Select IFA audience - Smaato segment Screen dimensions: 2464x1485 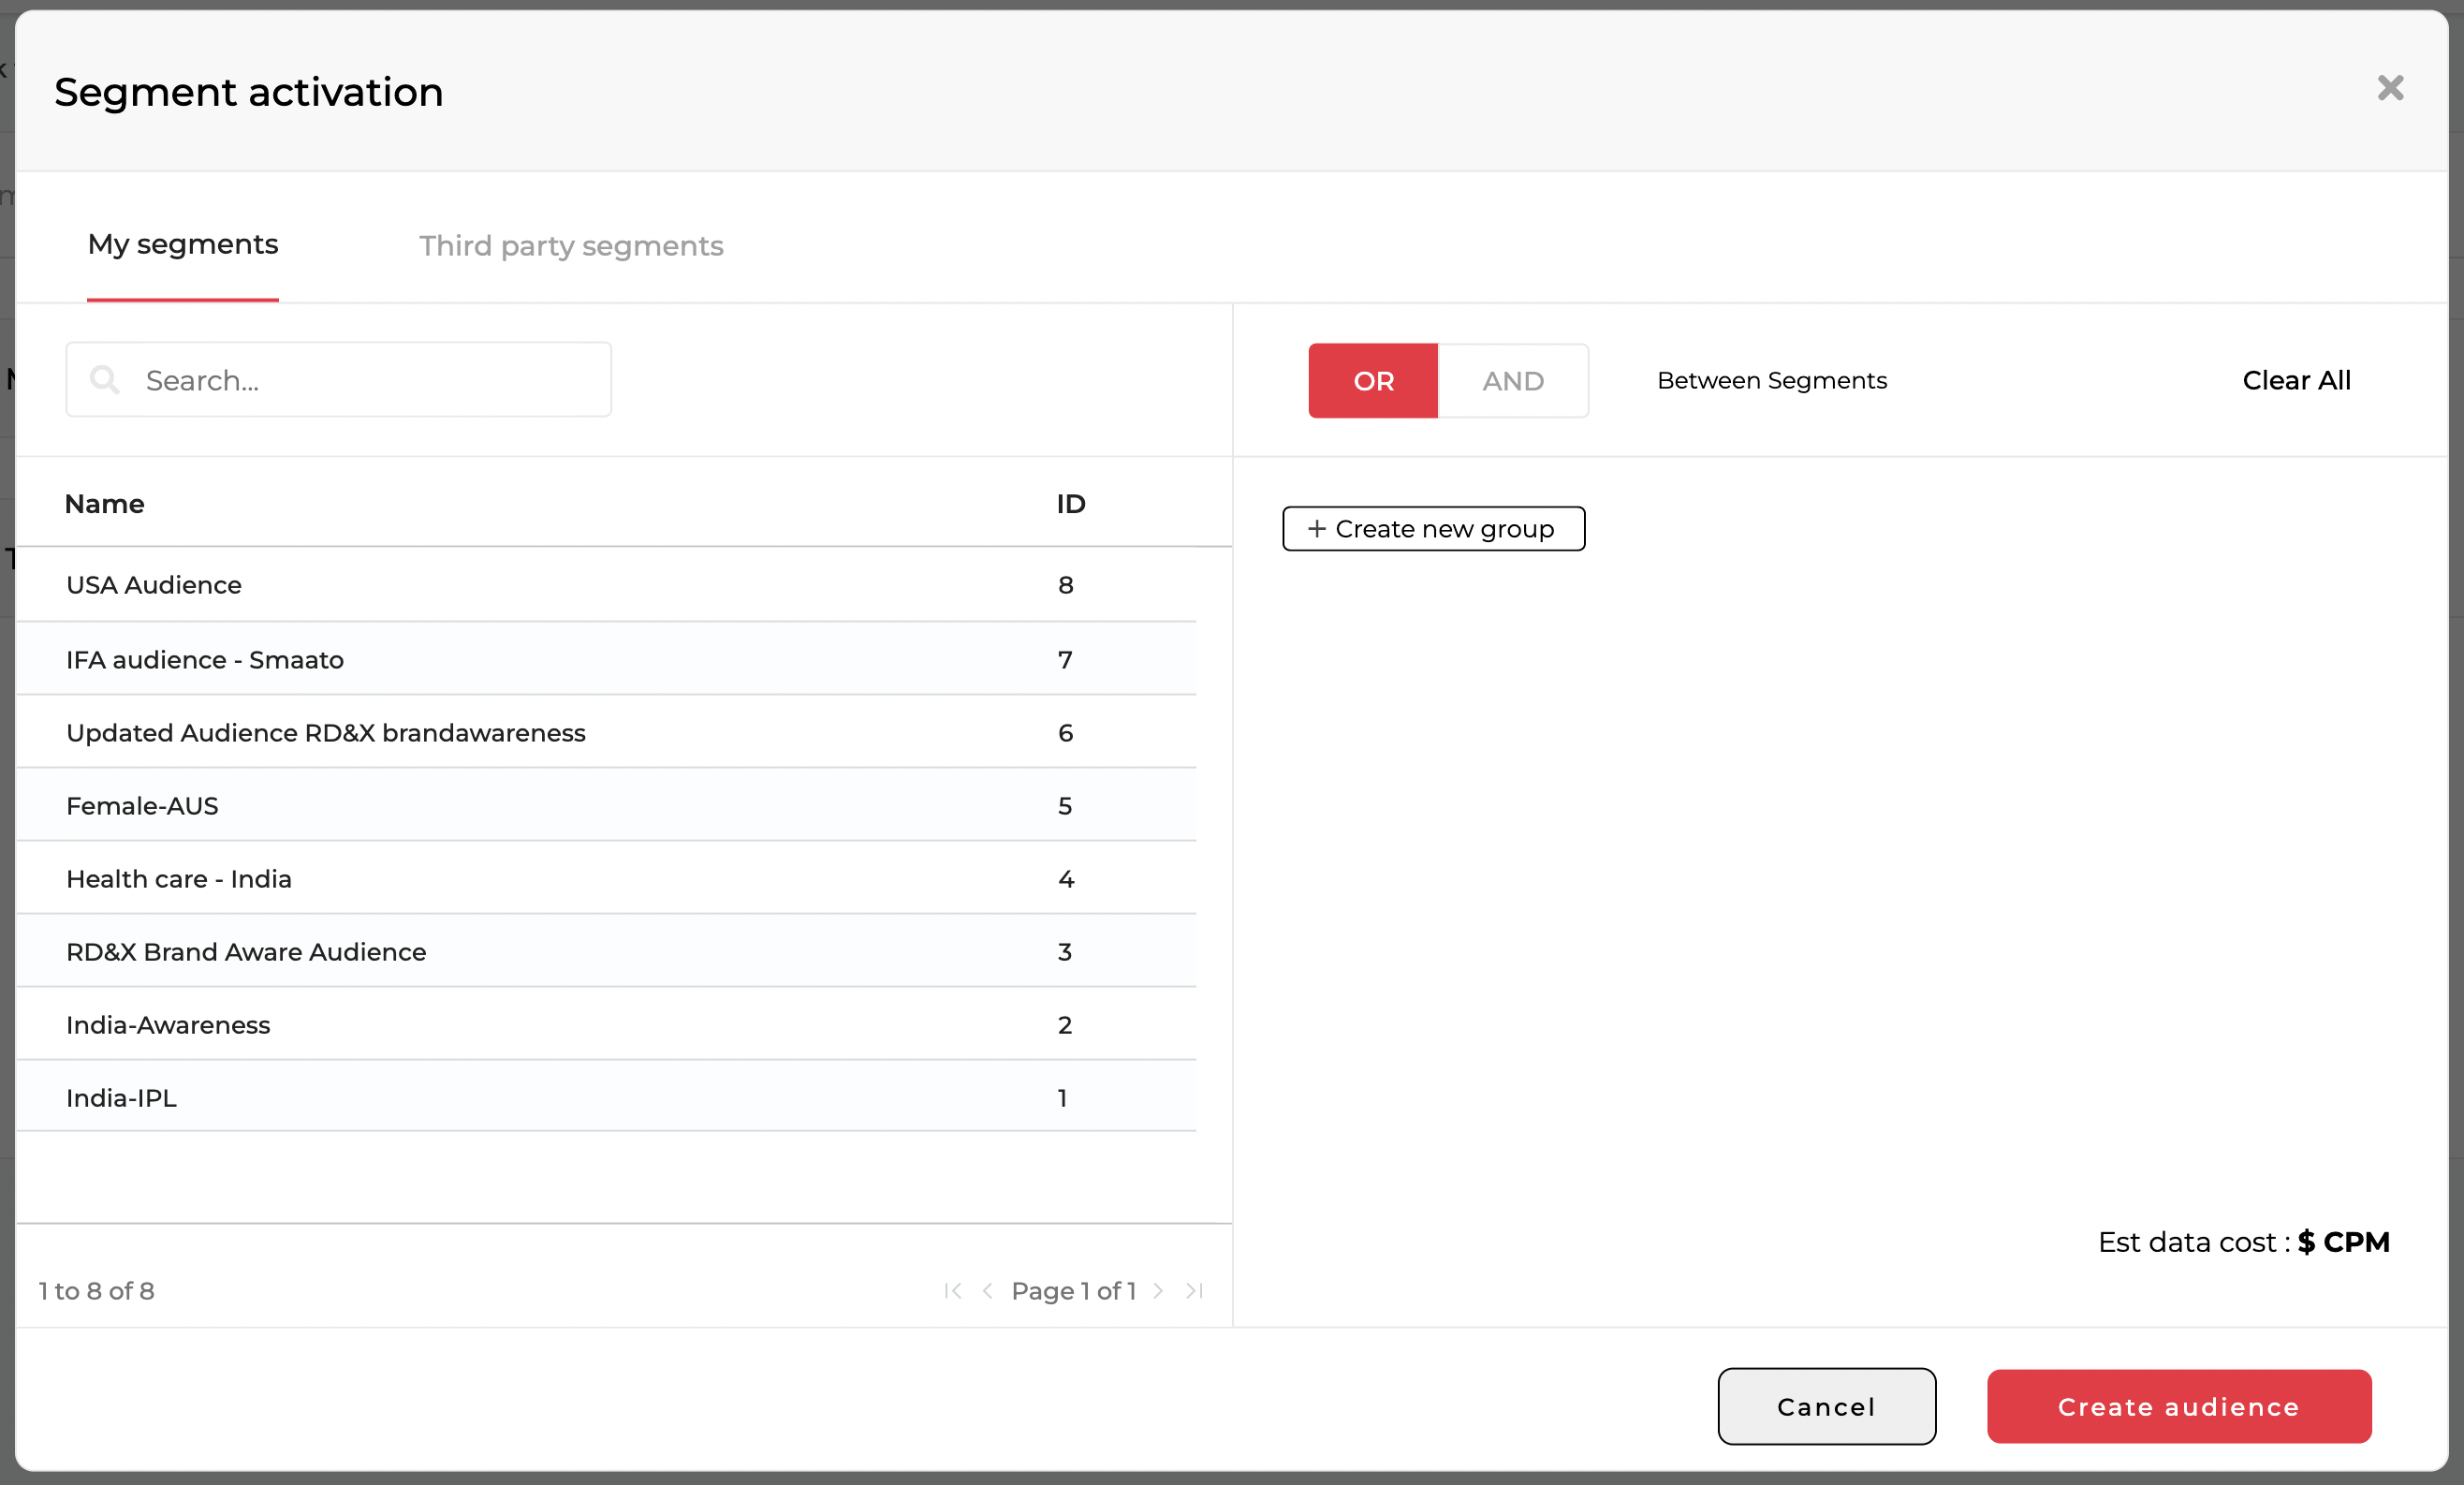point(205,660)
